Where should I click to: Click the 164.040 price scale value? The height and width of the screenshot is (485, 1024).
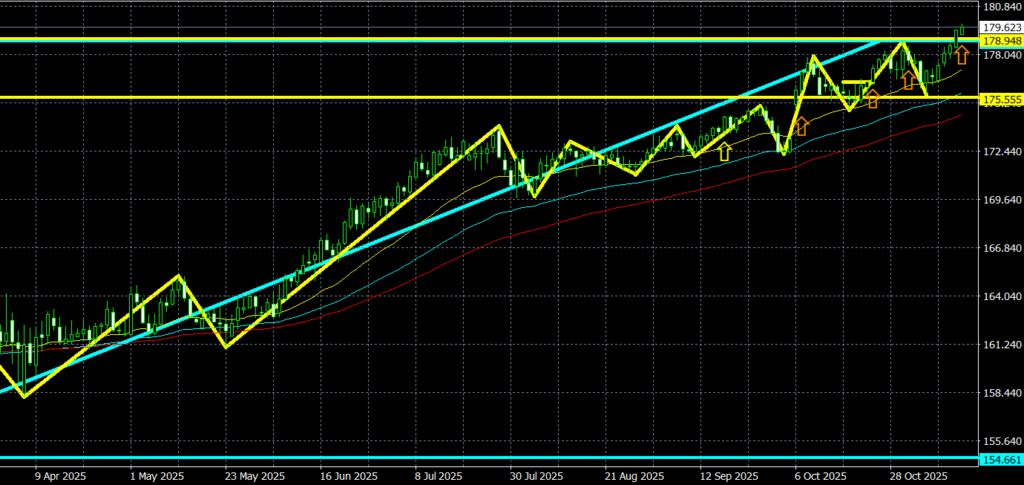1001,297
